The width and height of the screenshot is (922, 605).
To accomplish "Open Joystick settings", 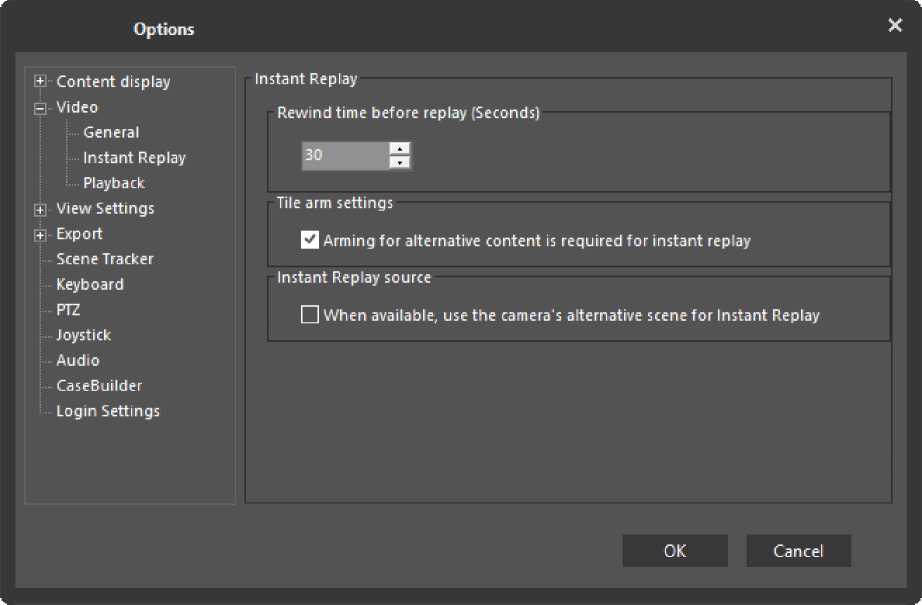I will (83, 335).
